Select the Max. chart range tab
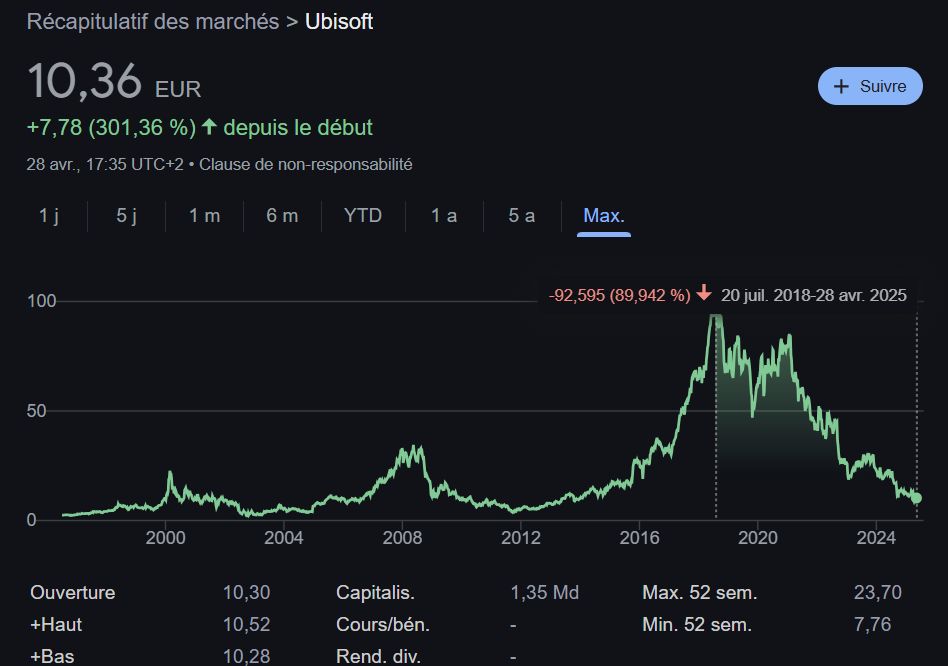This screenshot has height=666, width=948. point(603,216)
